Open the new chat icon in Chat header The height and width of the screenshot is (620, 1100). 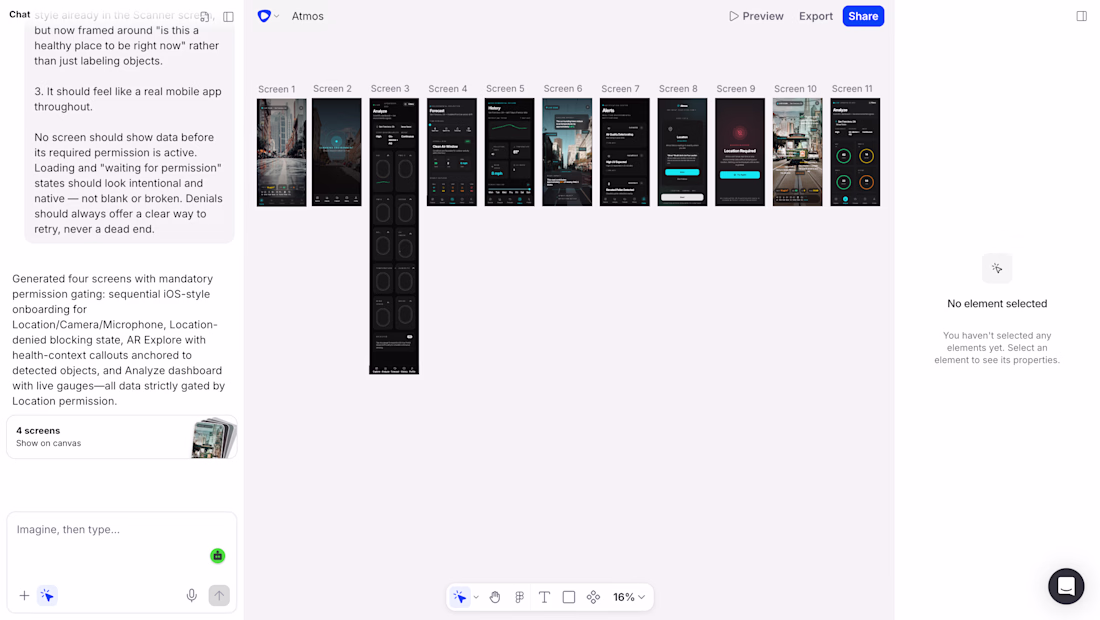pos(205,16)
